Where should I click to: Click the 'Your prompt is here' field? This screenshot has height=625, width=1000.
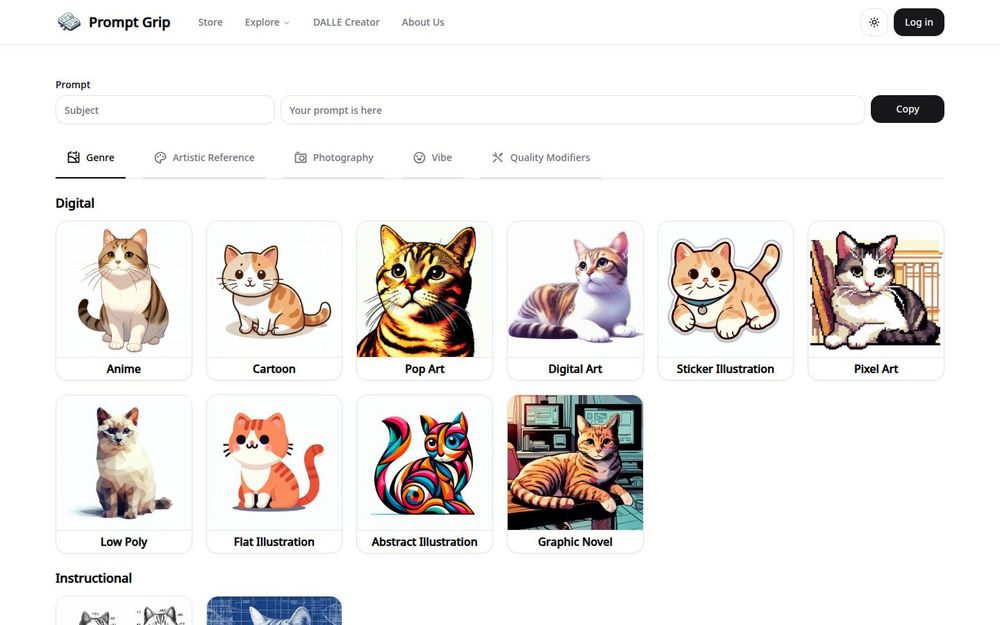pos(573,110)
